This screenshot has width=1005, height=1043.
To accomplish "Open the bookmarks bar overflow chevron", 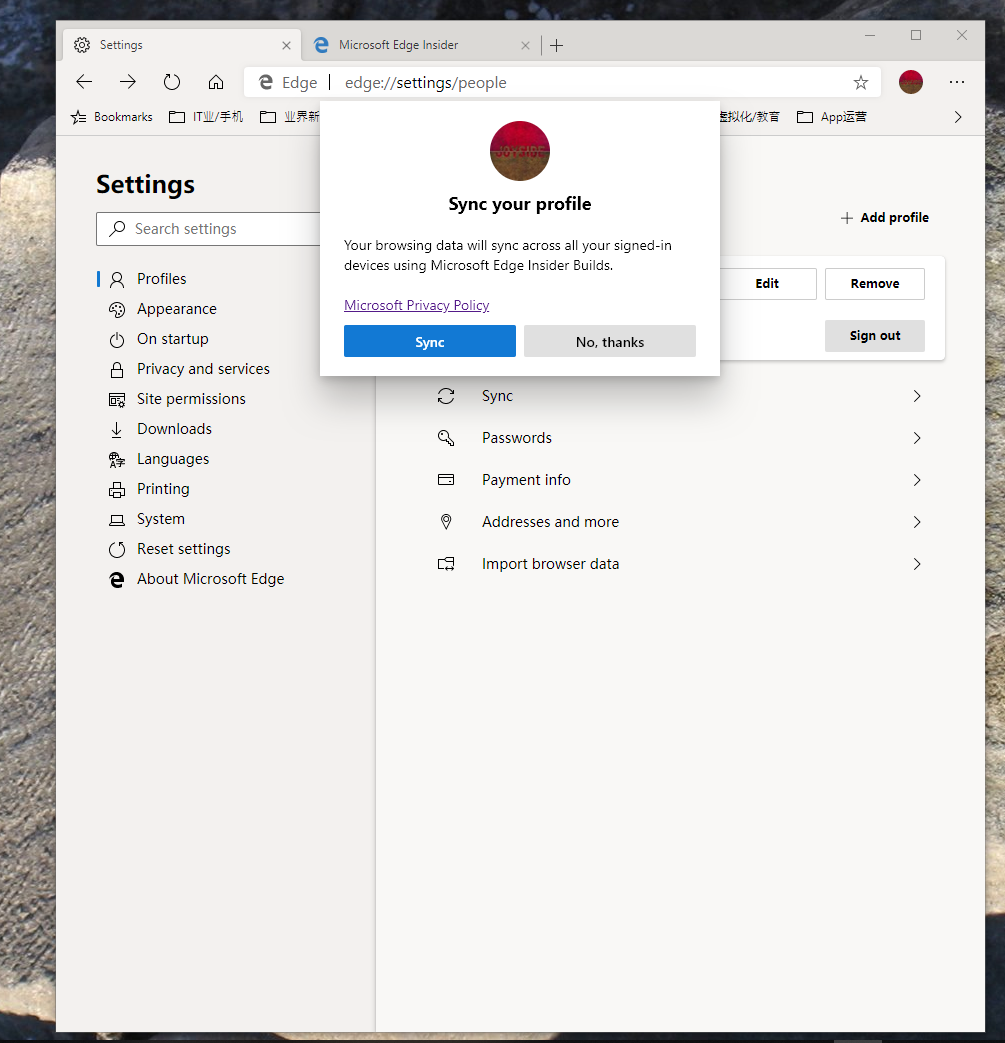I will (958, 116).
